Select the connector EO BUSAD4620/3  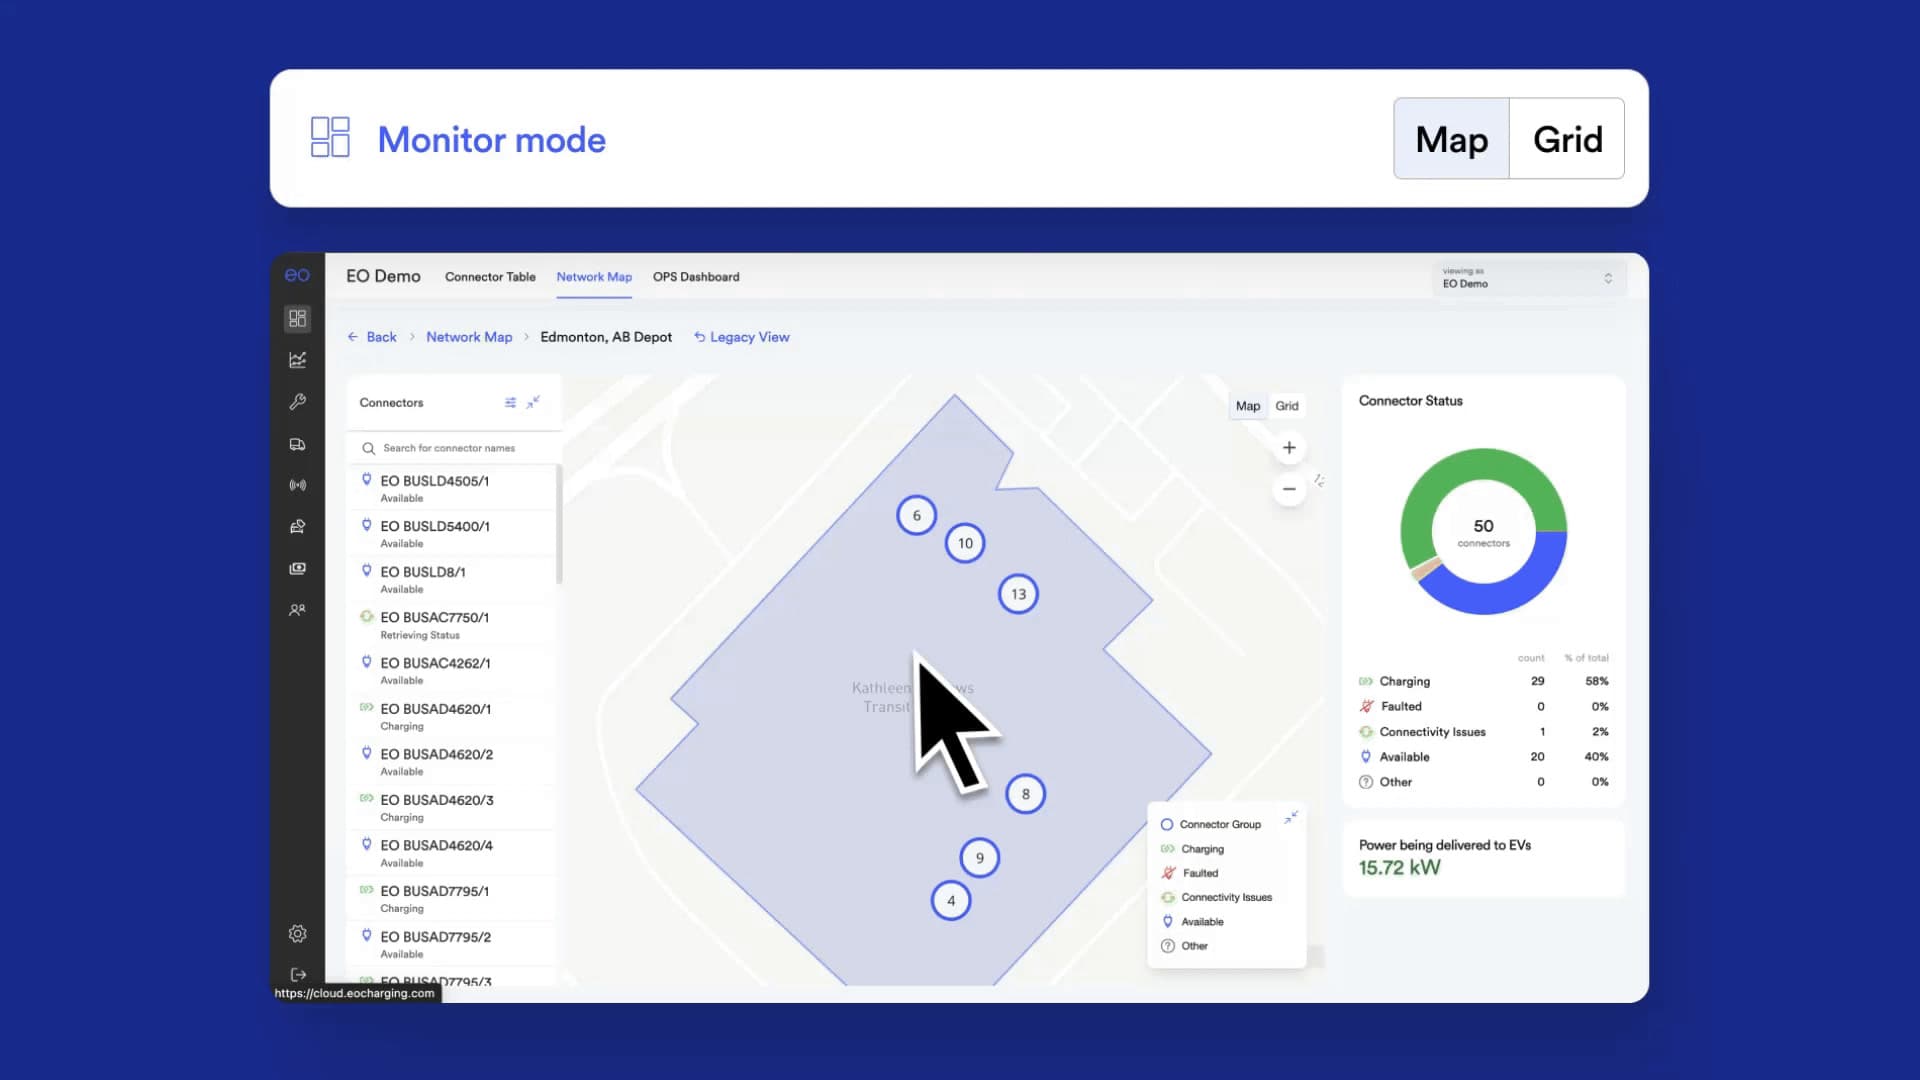point(452,807)
